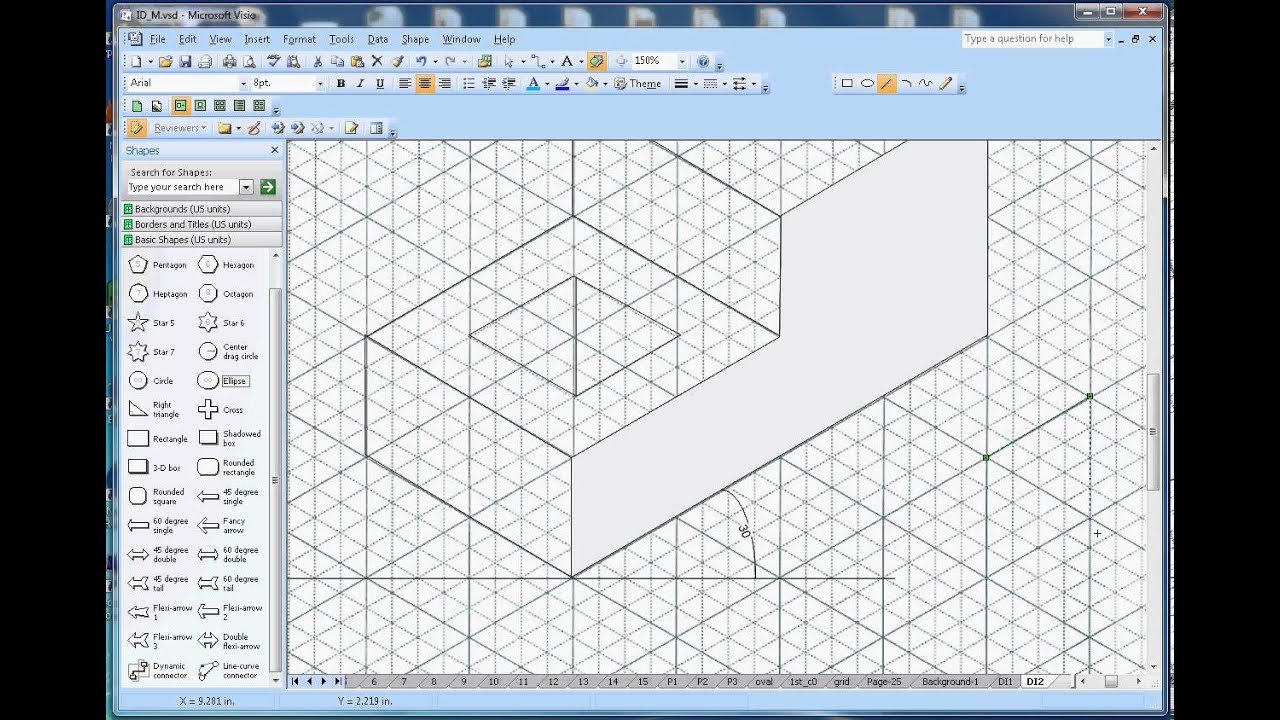Toggle Underline text formatting
This screenshot has height=720, width=1280.
(380, 84)
